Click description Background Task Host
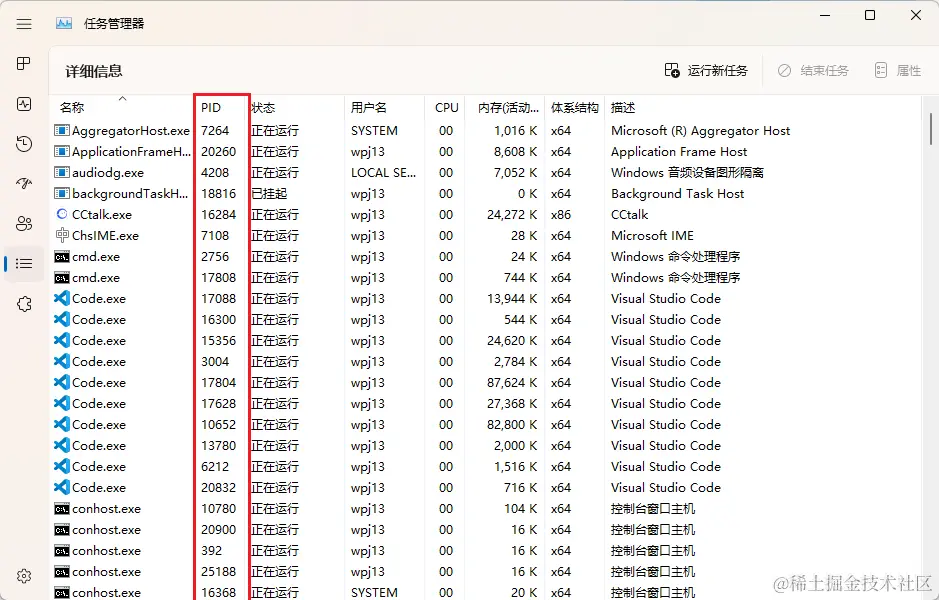The image size is (939, 600). coord(677,193)
